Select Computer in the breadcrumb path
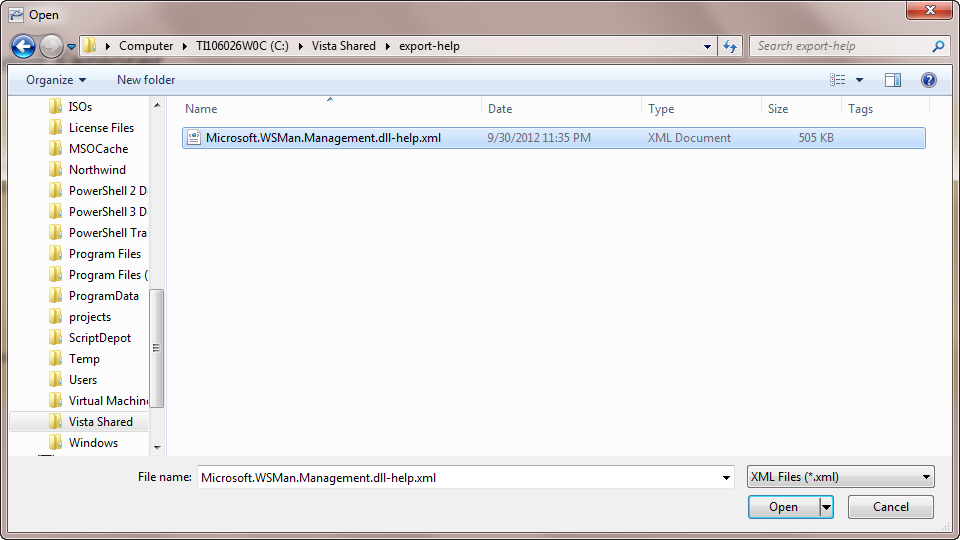This screenshot has width=960, height=540. pos(146,46)
